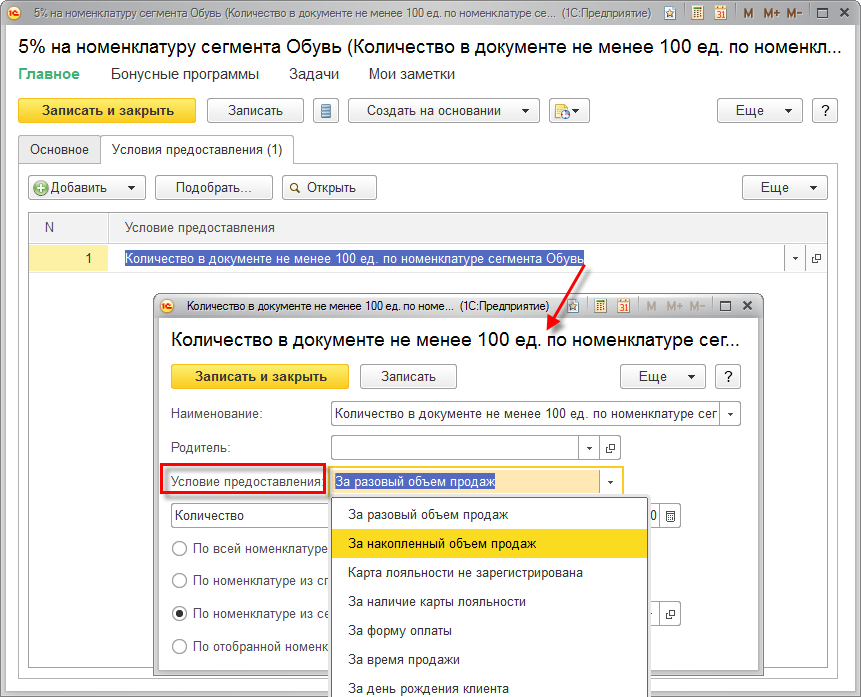861x697 pixels.
Task: Open help button in the condition dialog
Action: click(729, 376)
